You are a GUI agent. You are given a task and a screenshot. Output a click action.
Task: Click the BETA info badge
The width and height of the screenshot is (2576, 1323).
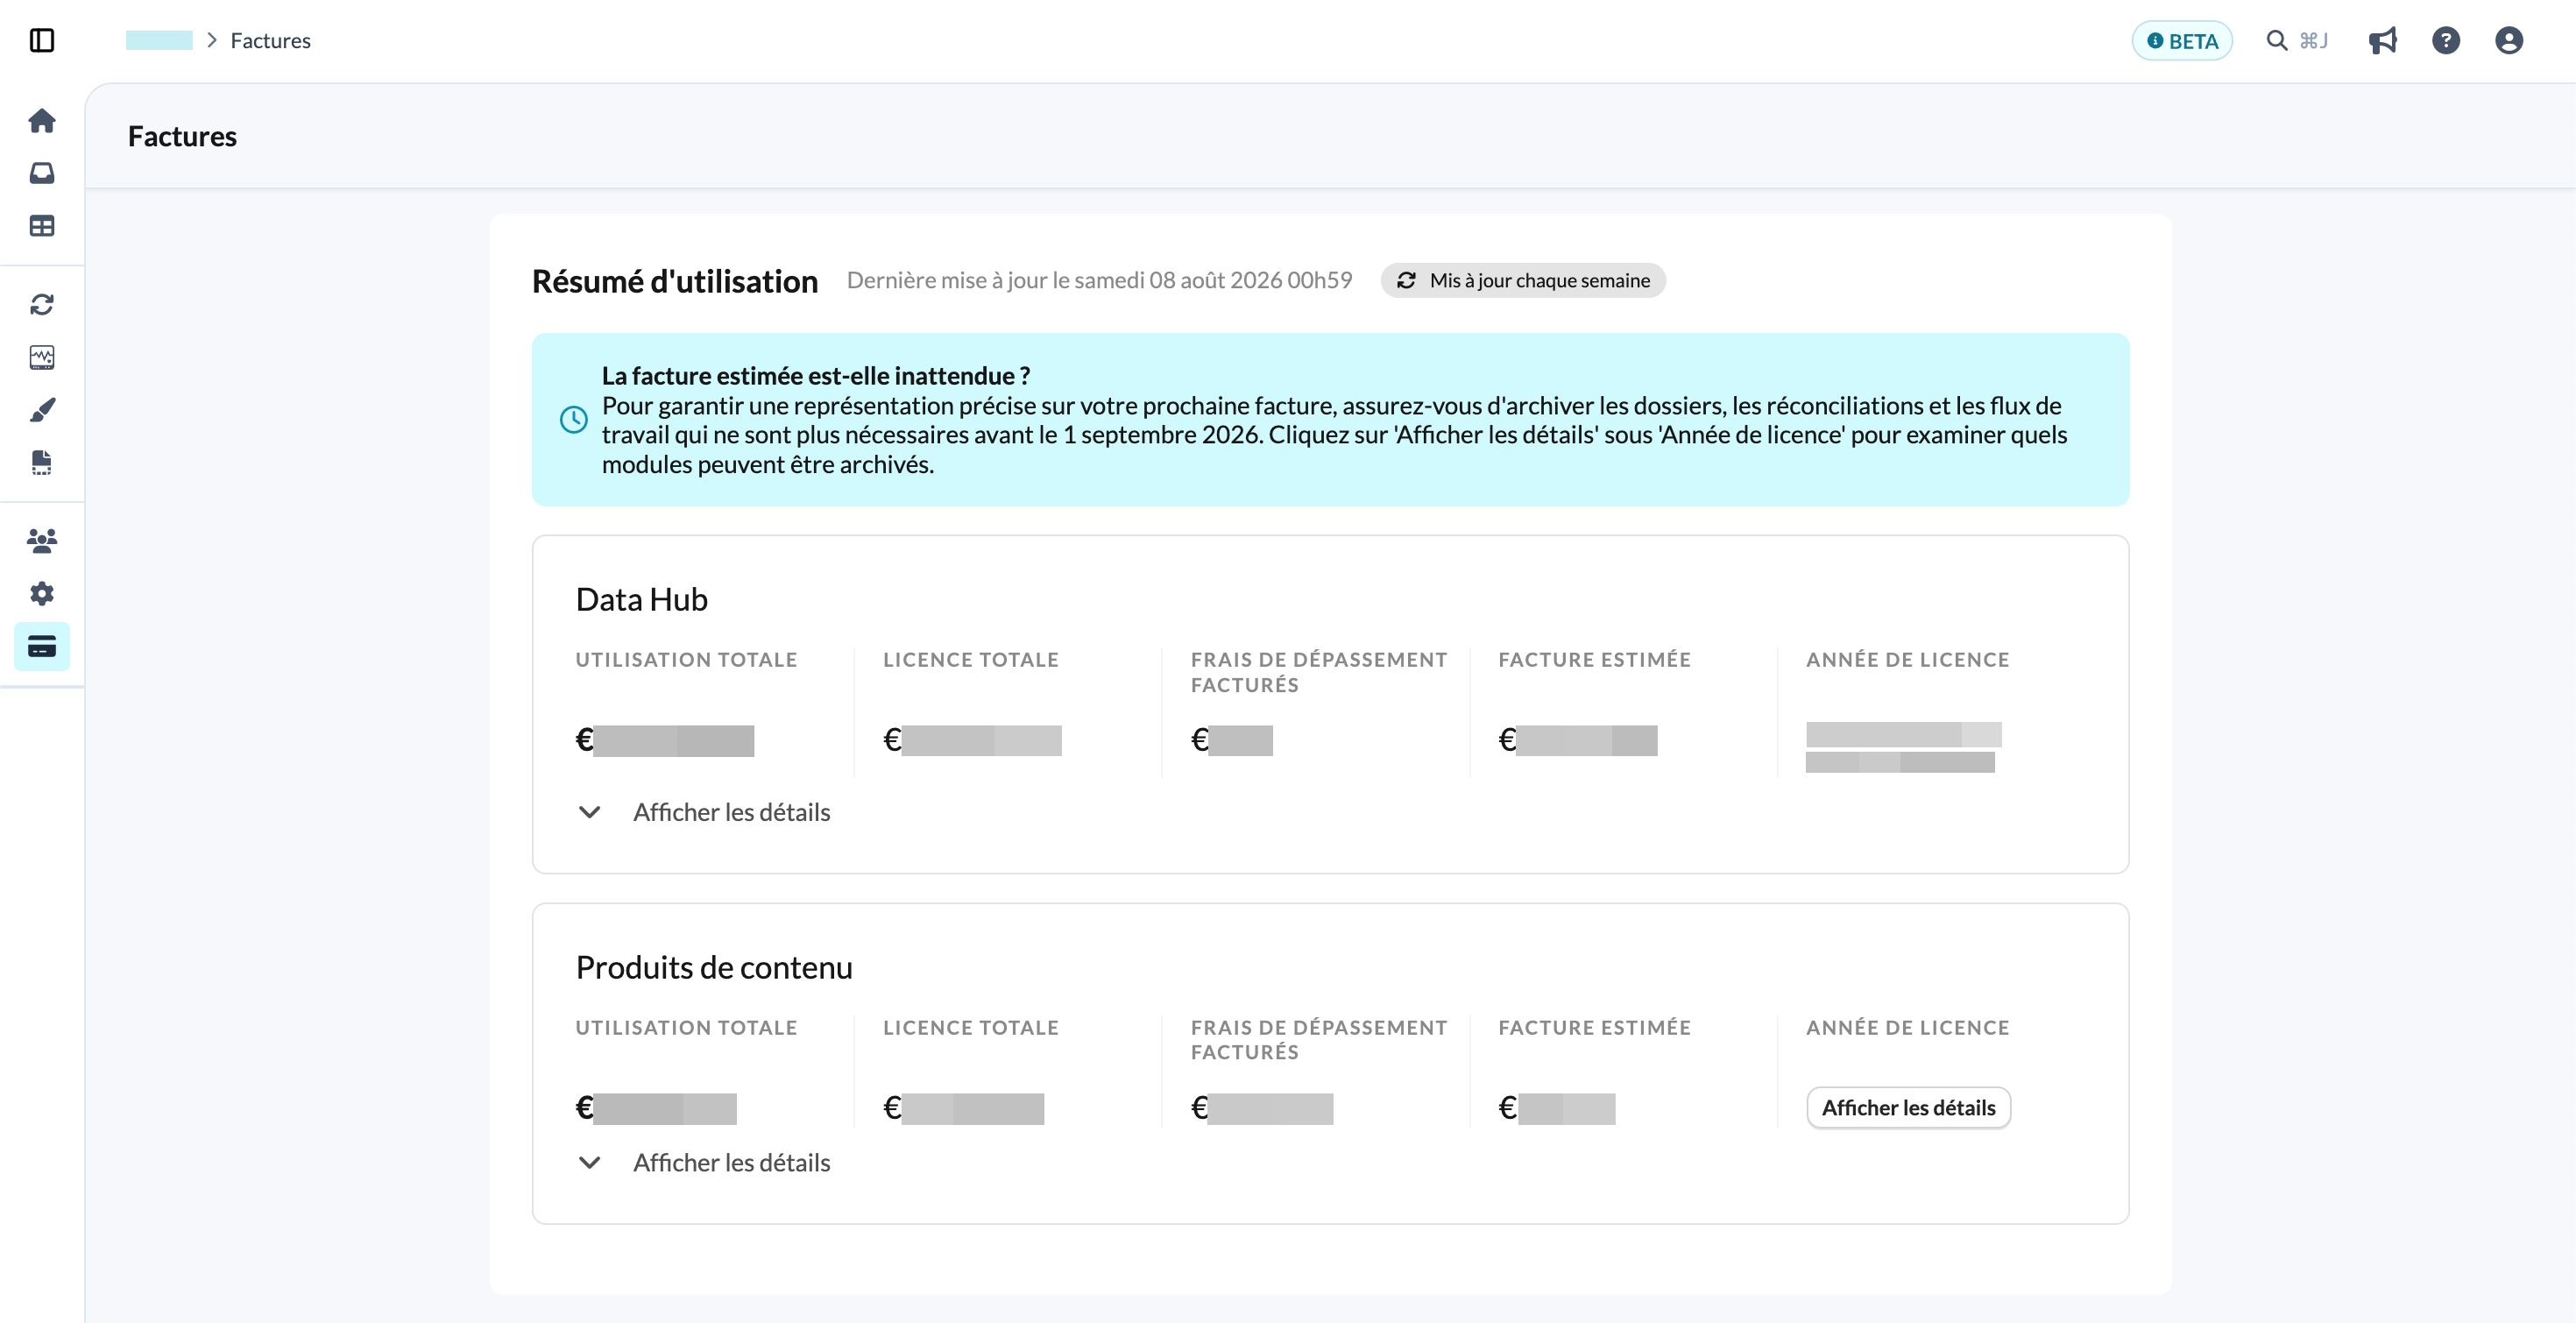(2182, 41)
